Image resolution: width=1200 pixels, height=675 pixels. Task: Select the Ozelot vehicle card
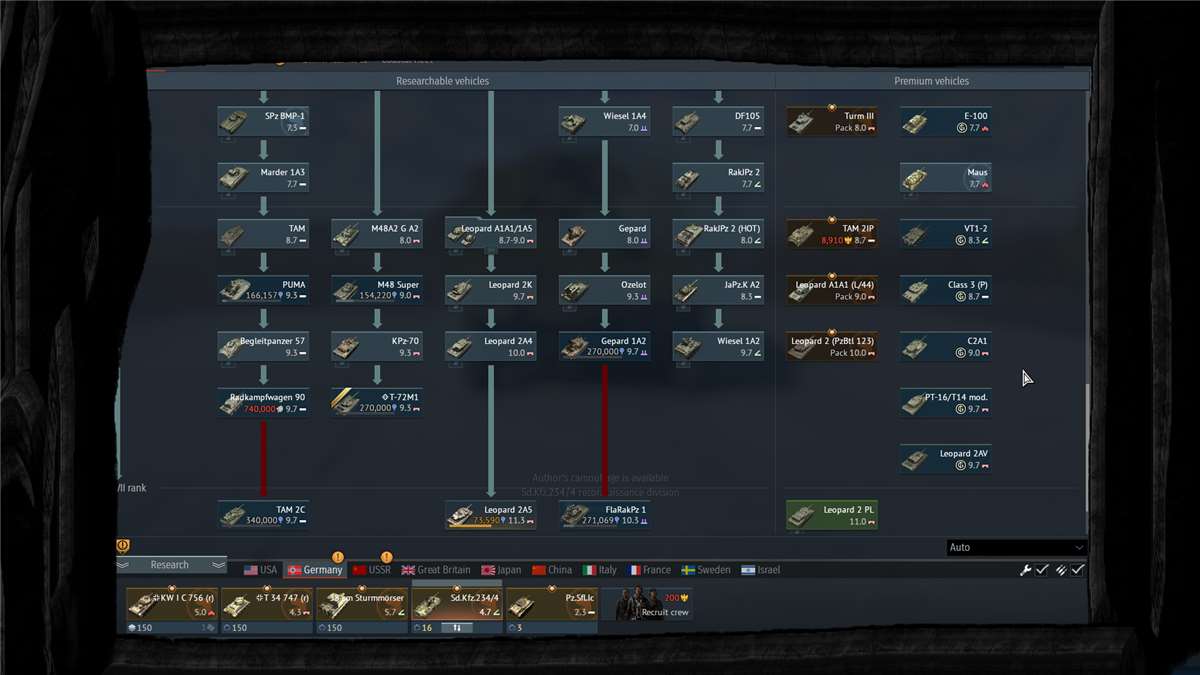coord(604,290)
